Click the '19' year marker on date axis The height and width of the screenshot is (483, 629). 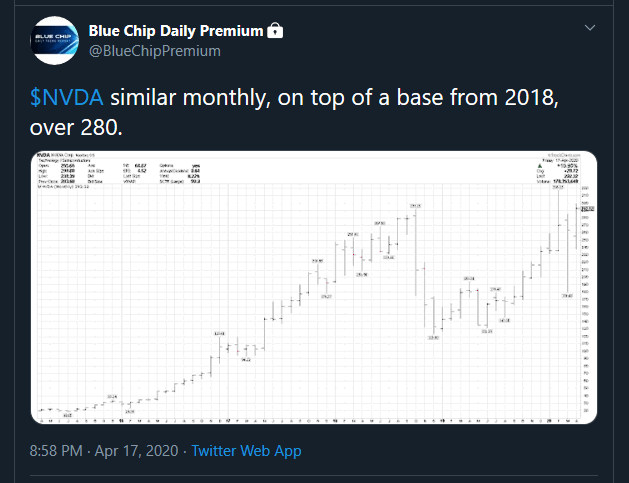(x=442, y=421)
